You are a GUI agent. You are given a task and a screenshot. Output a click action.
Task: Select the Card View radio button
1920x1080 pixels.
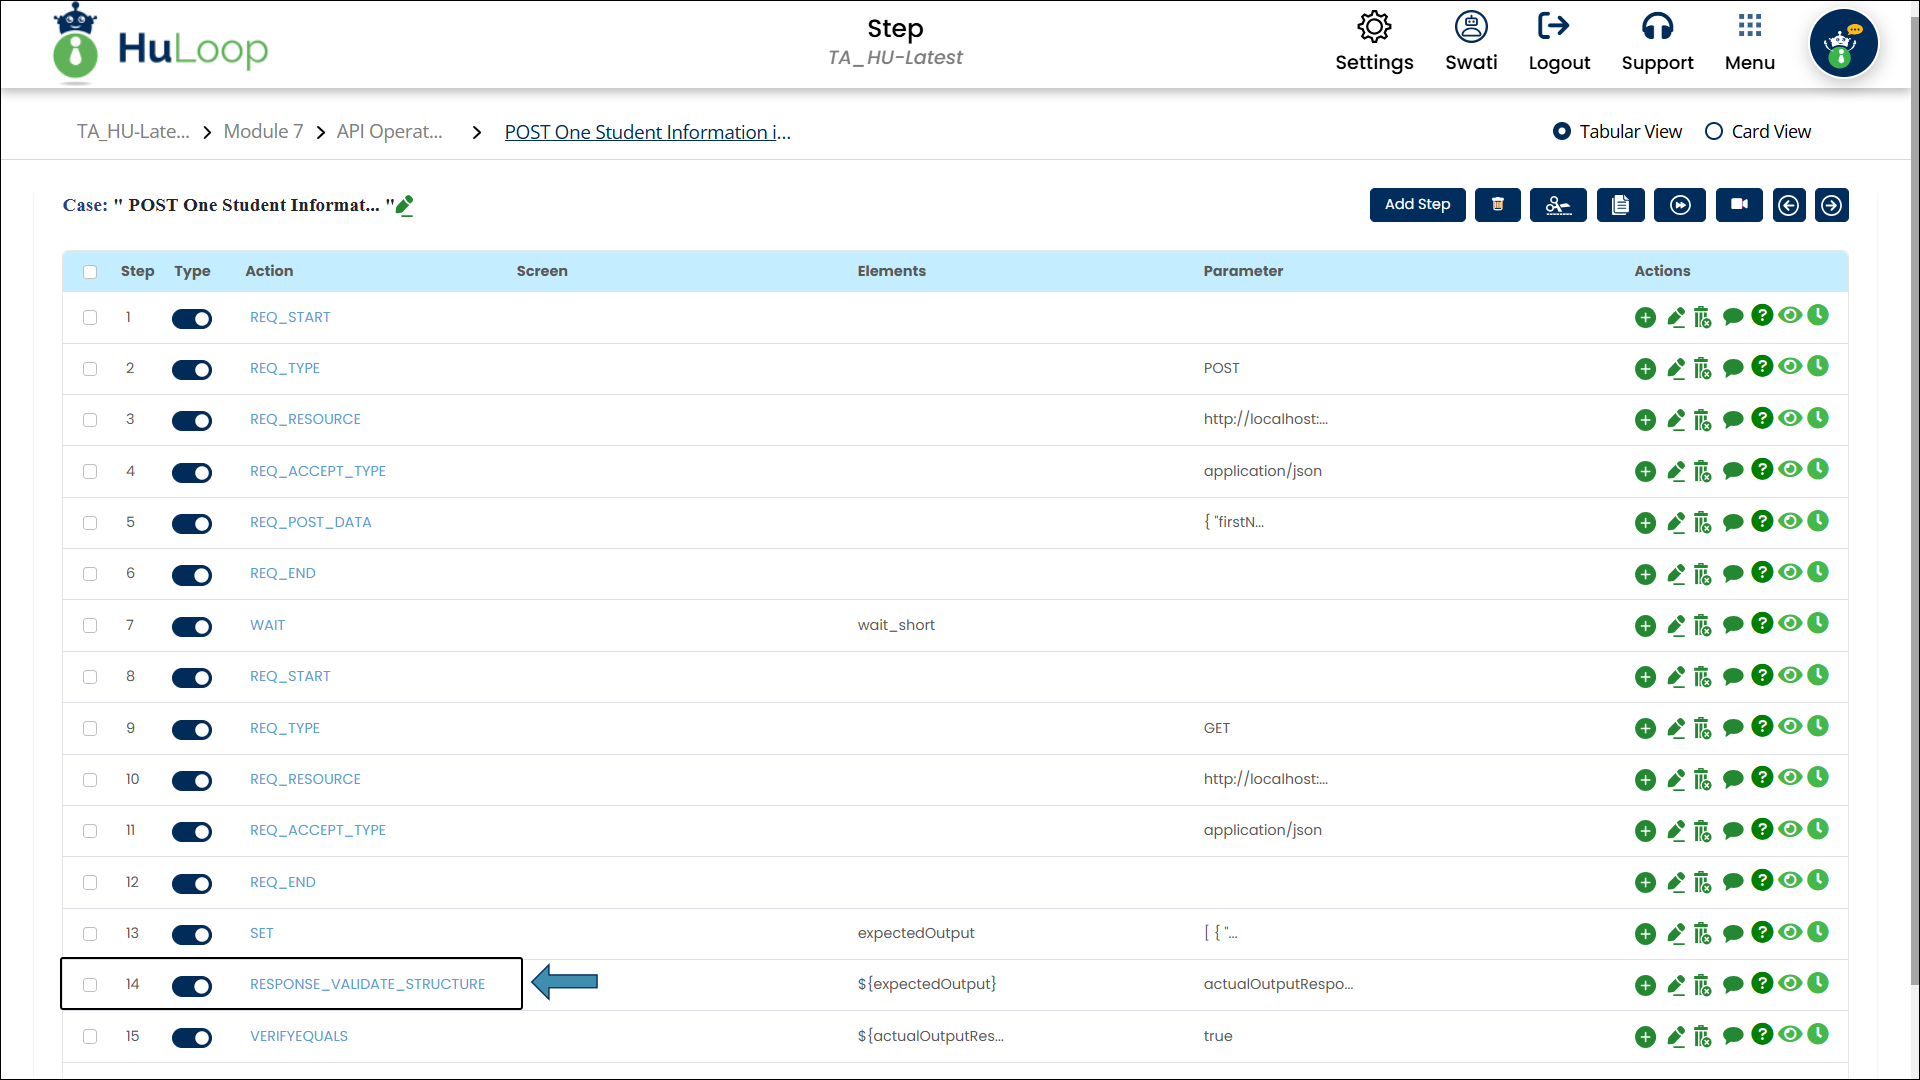tap(1714, 132)
